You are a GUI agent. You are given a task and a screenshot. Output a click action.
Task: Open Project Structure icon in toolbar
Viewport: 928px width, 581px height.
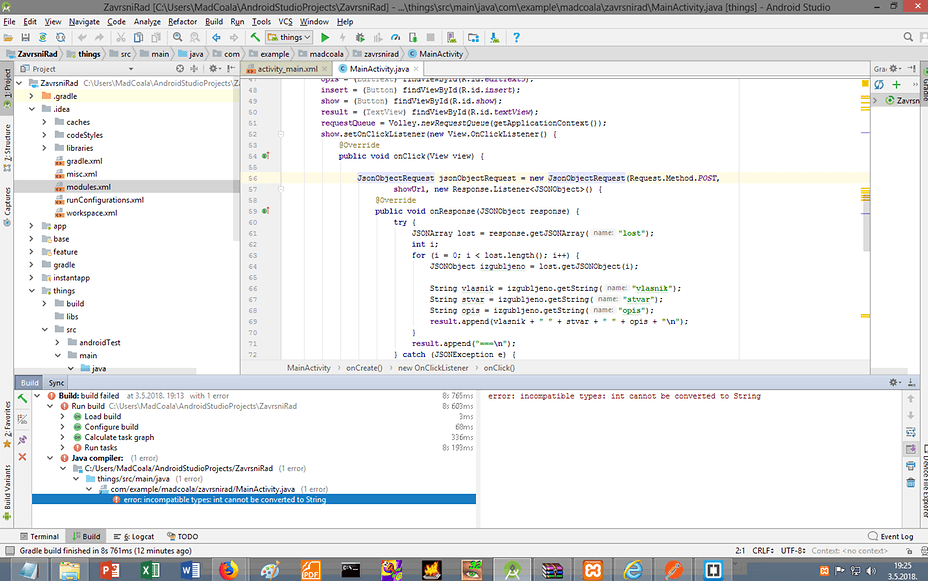coord(473,37)
